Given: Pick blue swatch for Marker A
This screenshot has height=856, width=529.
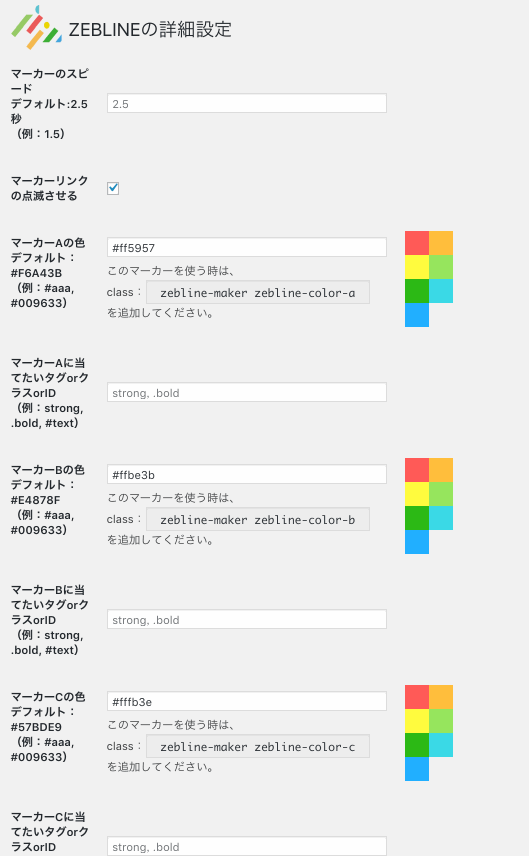Looking at the screenshot, I should tap(417, 315).
